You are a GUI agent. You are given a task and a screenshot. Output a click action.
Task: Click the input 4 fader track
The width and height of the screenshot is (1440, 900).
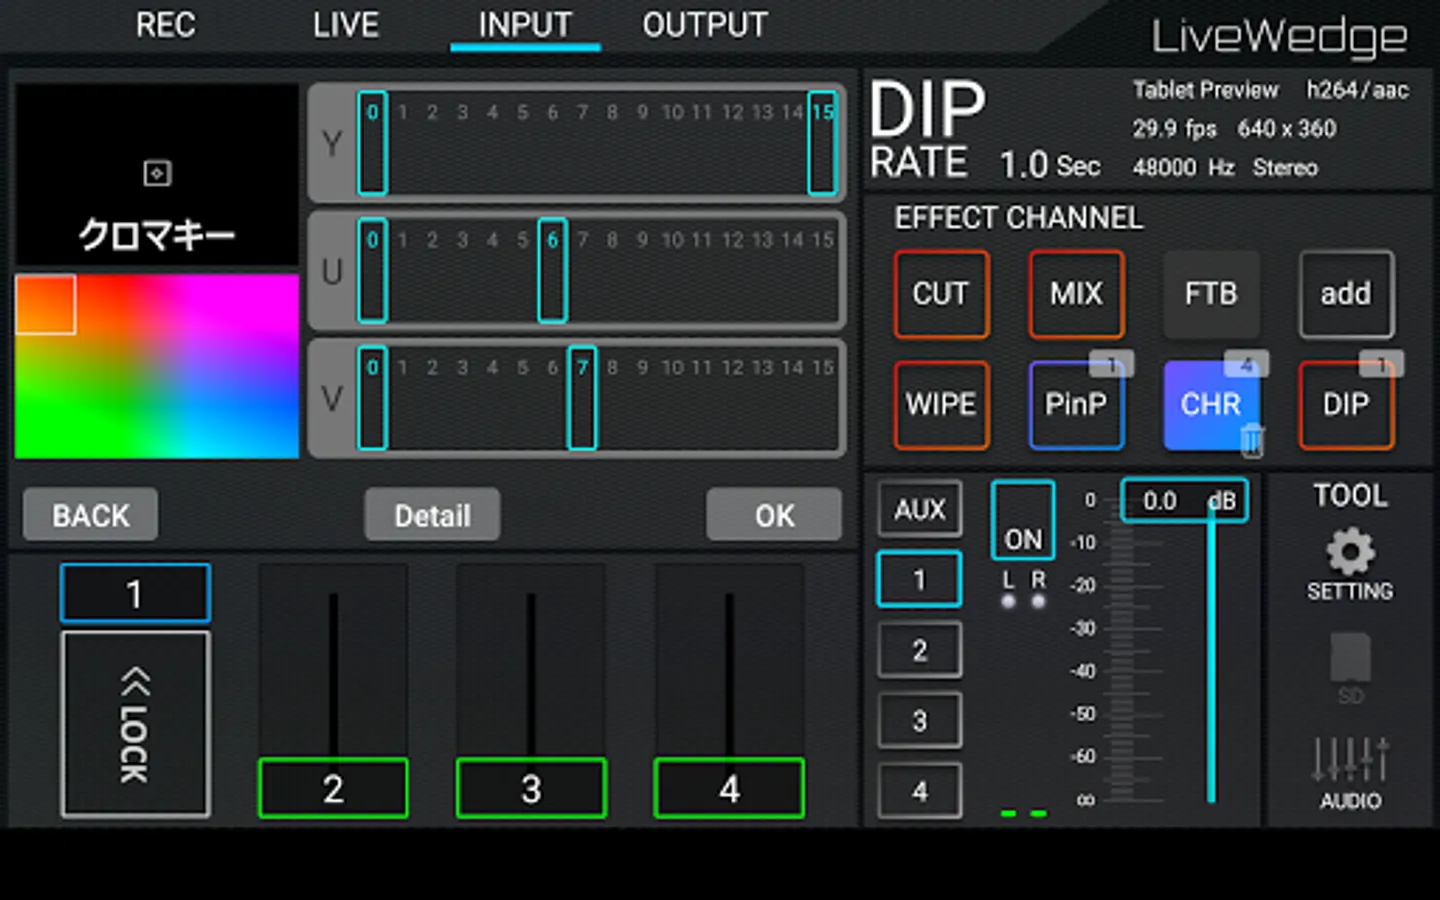click(x=729, y=675)
